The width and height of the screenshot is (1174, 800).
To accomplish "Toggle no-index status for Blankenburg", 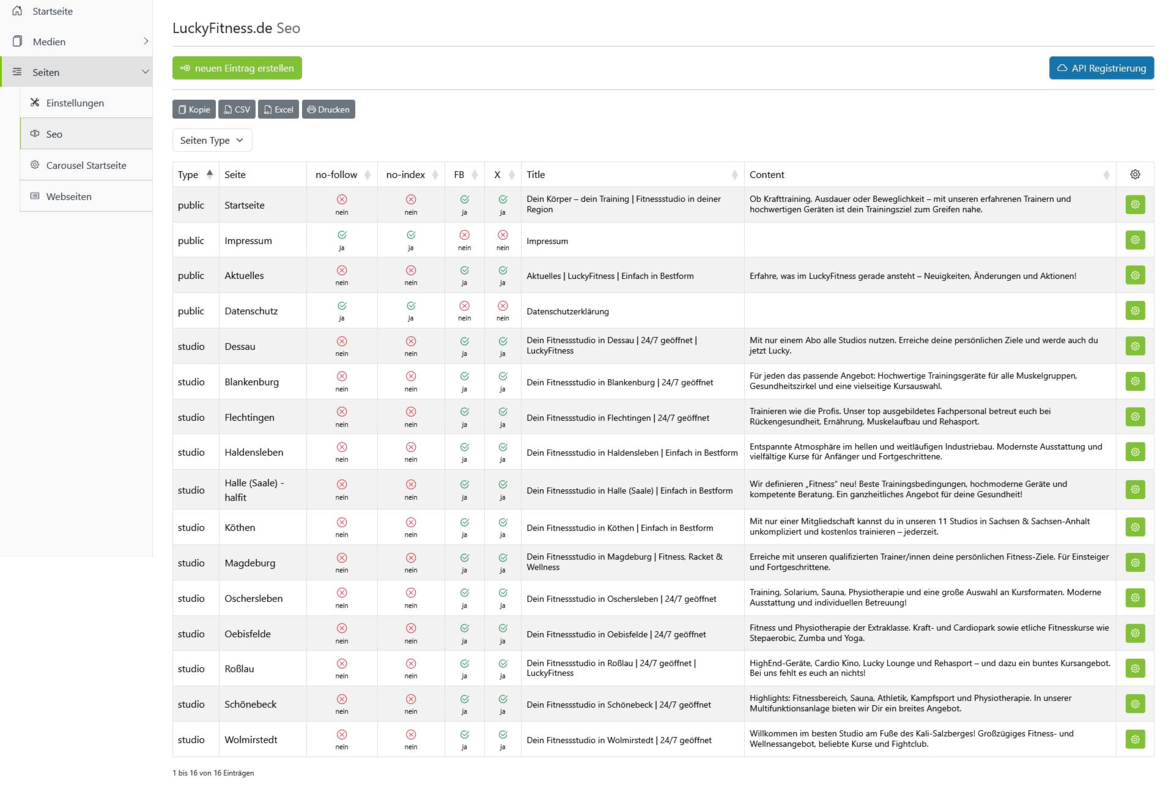I will point(410,377).
